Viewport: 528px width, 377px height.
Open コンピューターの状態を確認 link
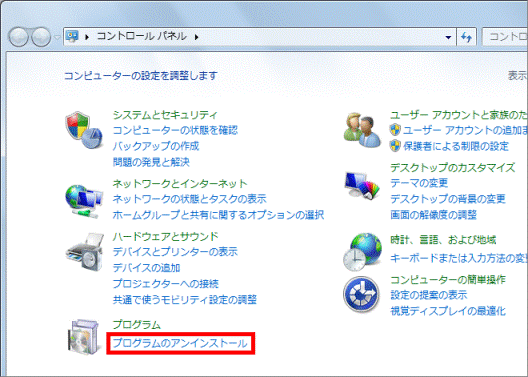click(175, 130)
